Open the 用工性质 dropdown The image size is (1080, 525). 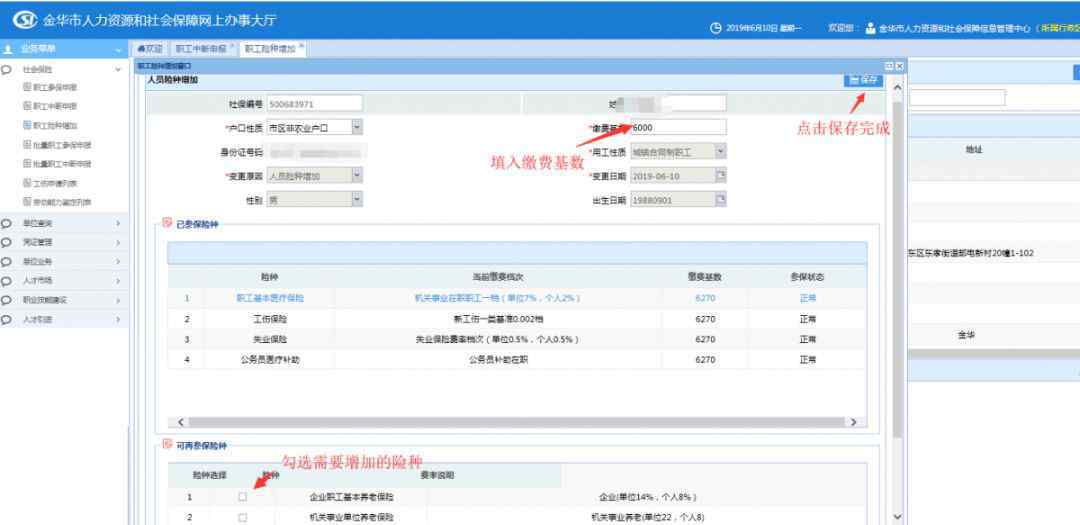pyautogui.click(x=720, y=151)
